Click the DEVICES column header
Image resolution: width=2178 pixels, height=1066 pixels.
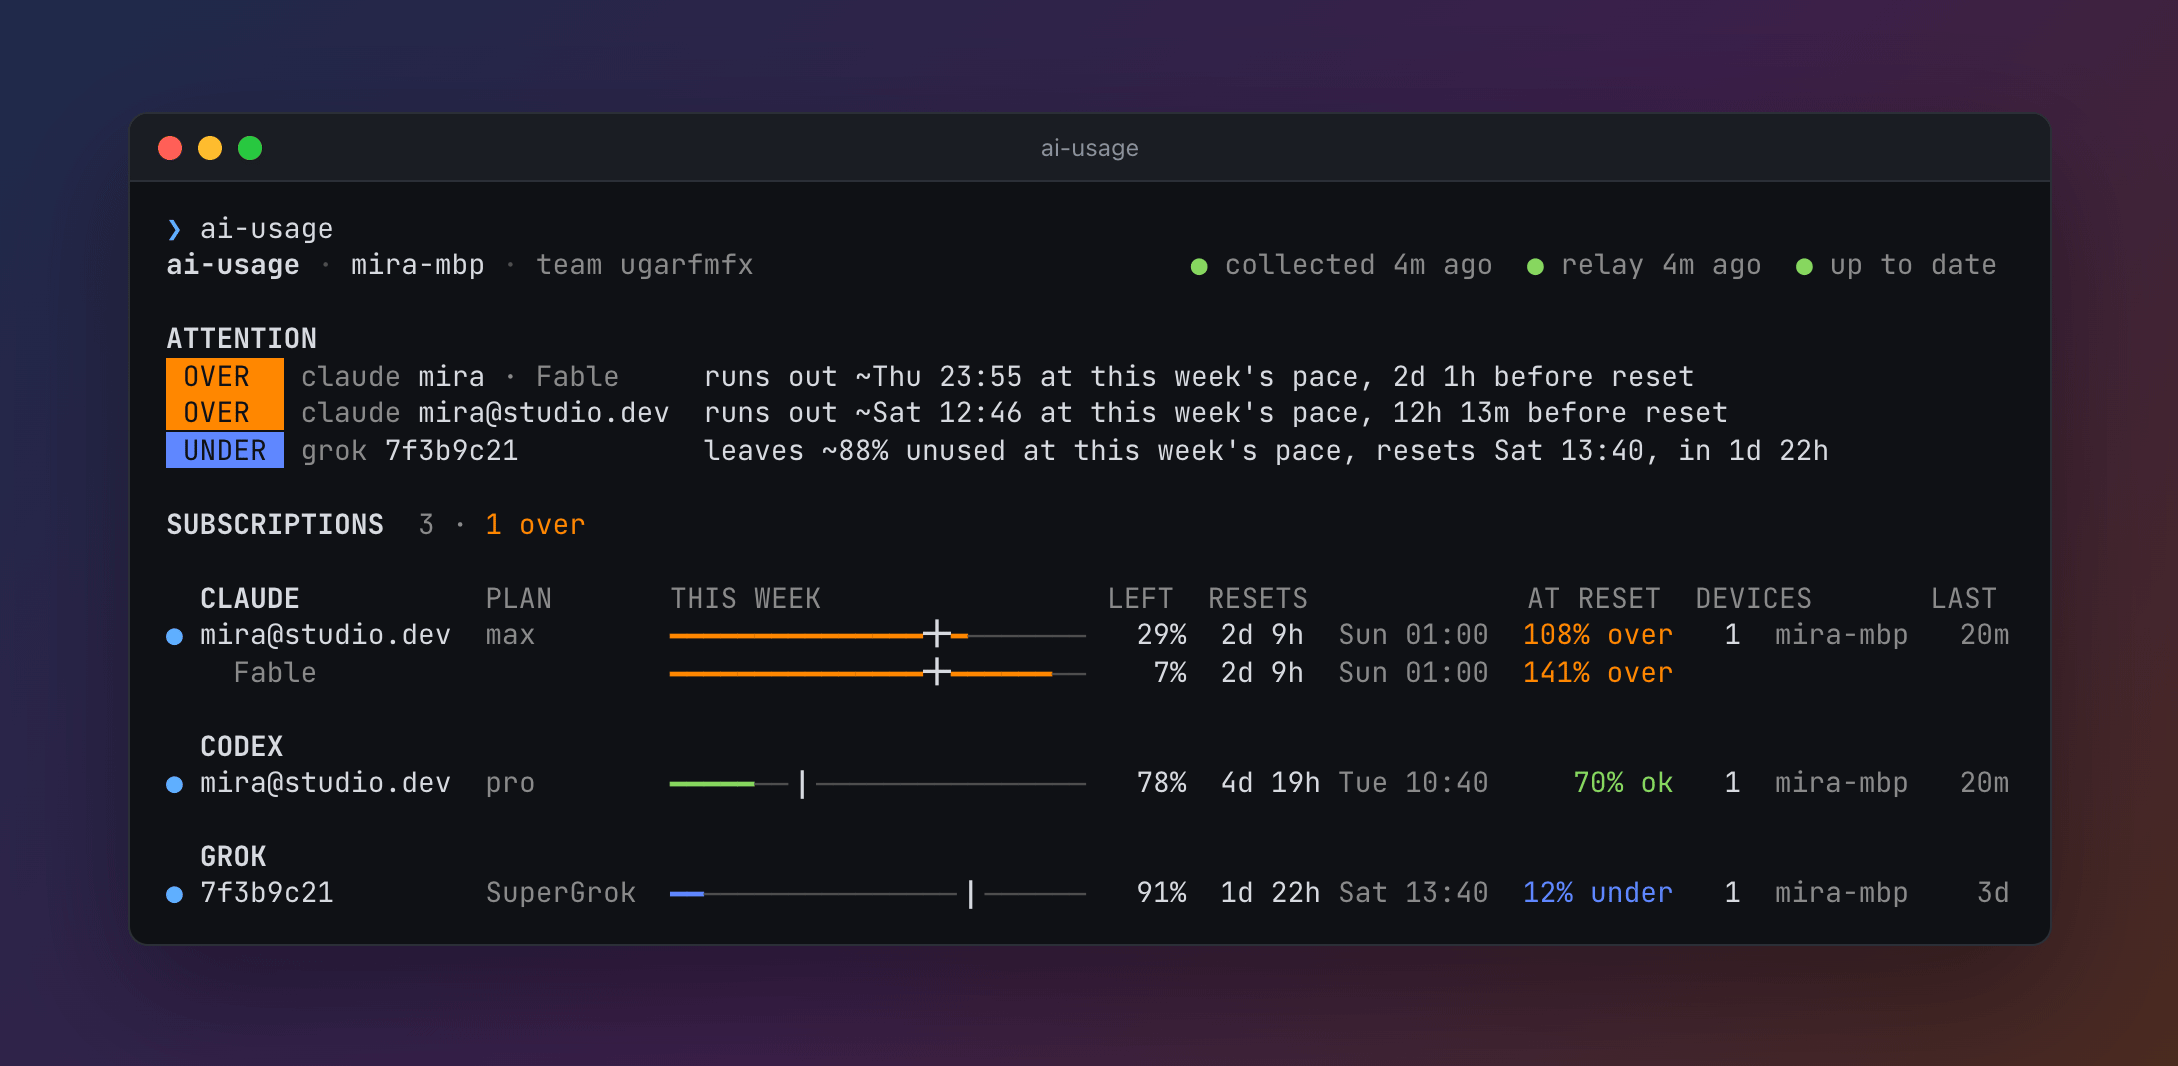(x=1753, y=599)
